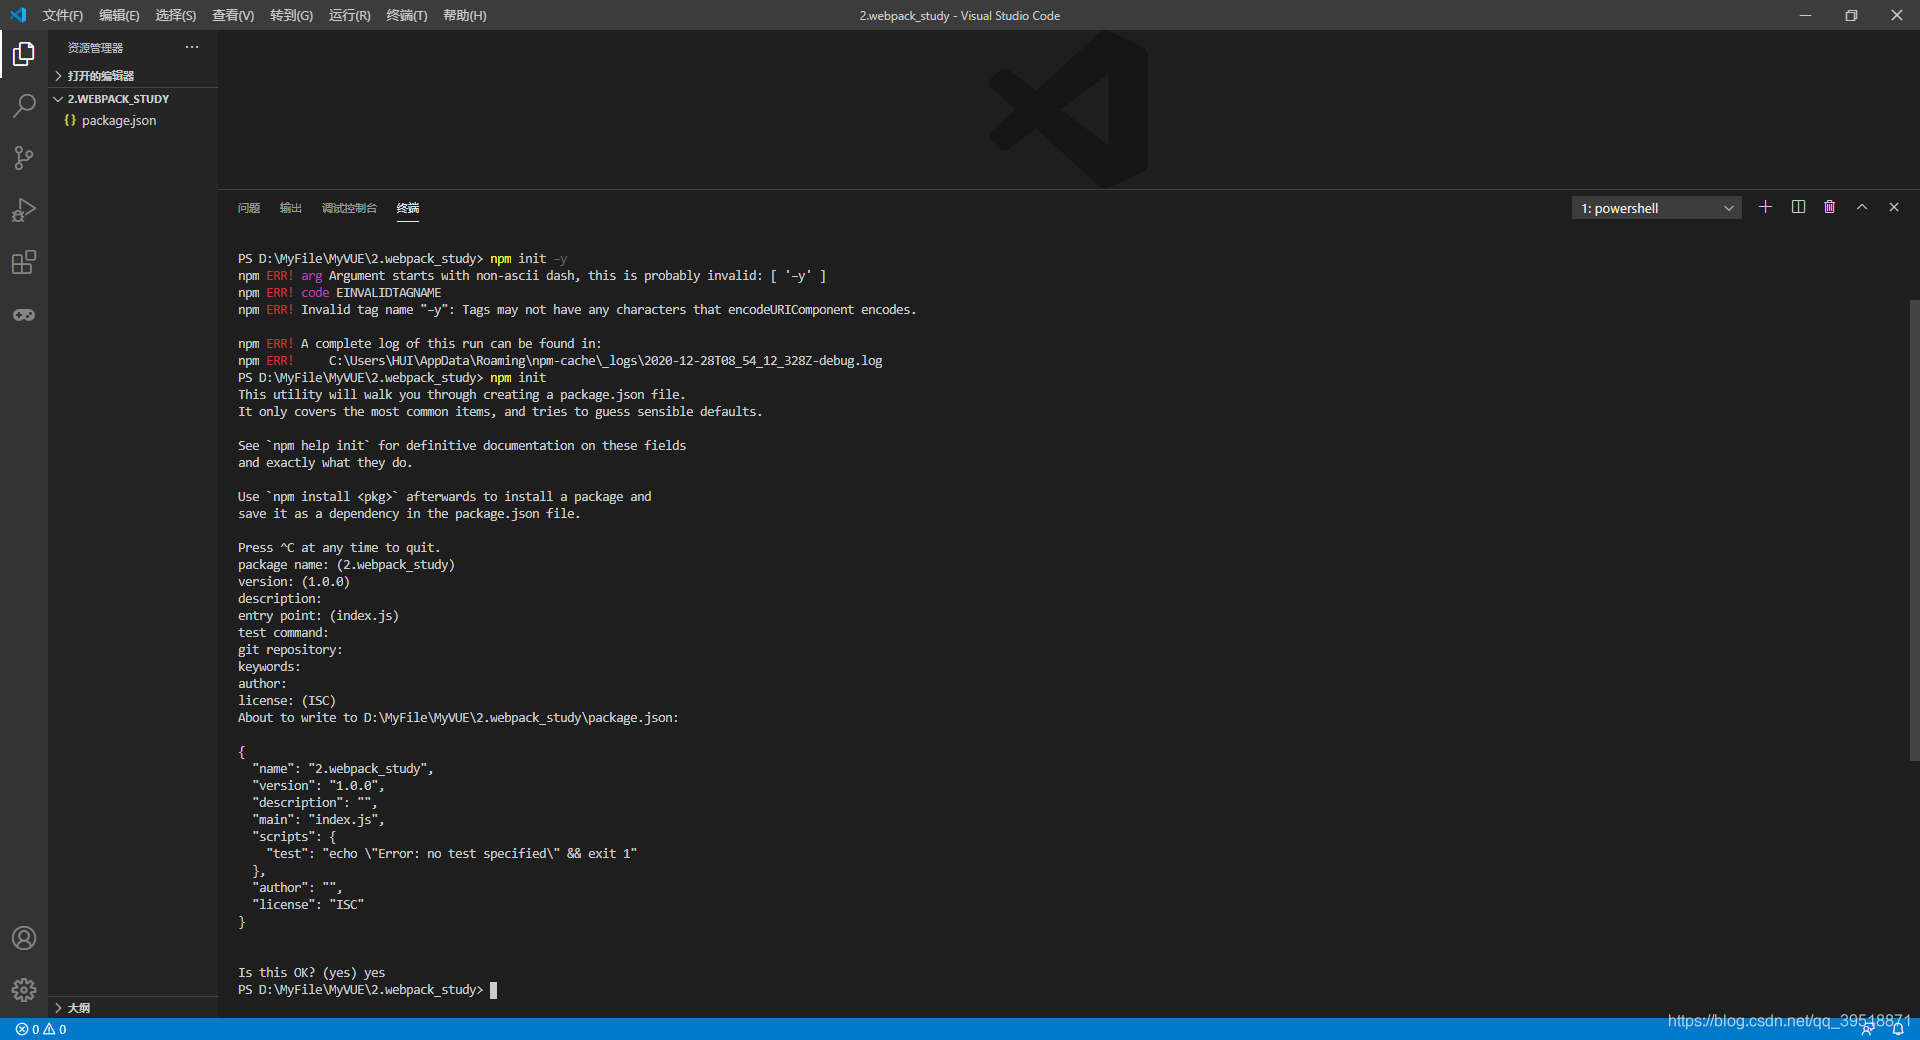Viewport: 1920px width, 1040px height.
Task: Open the Source Control view
Action: 24,158
